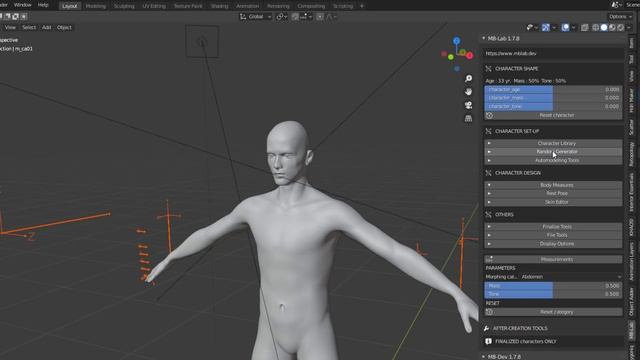Open Morphing category Abdomen dropdown
This screenshot has width=640, height=360.
pyautogui.click(x=571, y=277)
